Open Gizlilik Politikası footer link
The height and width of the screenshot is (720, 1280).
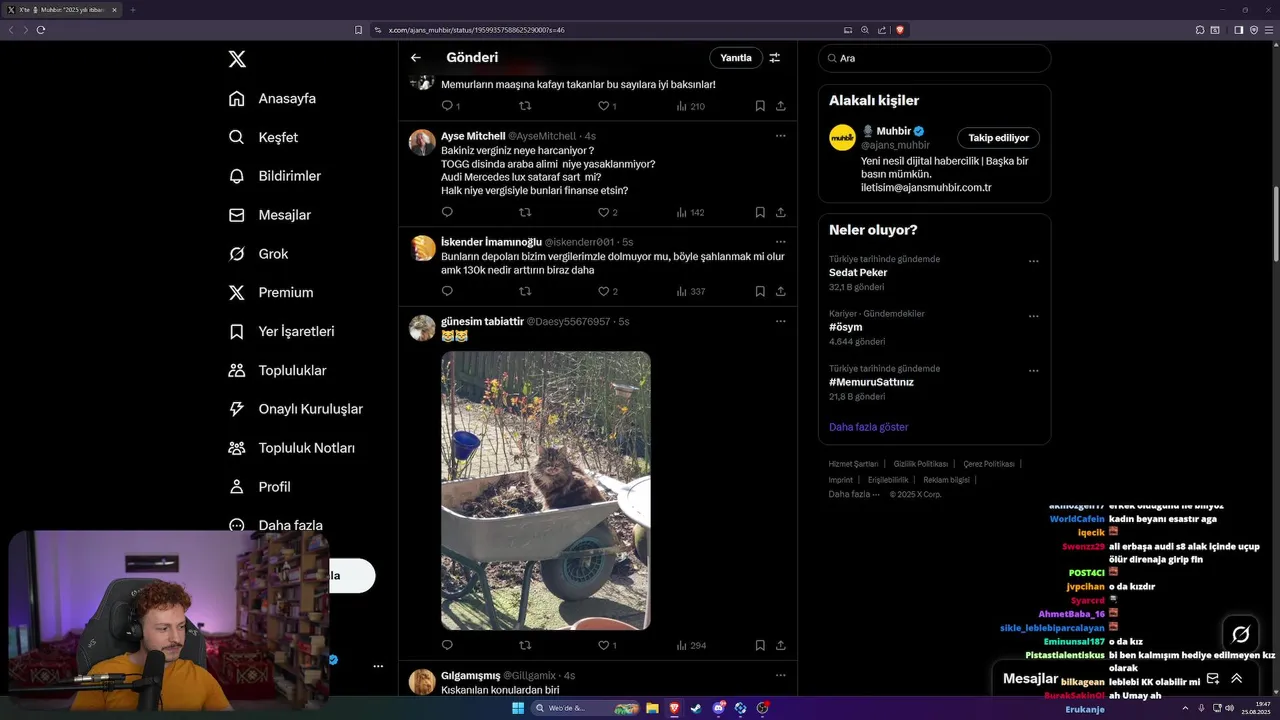[x=921, y=464]
